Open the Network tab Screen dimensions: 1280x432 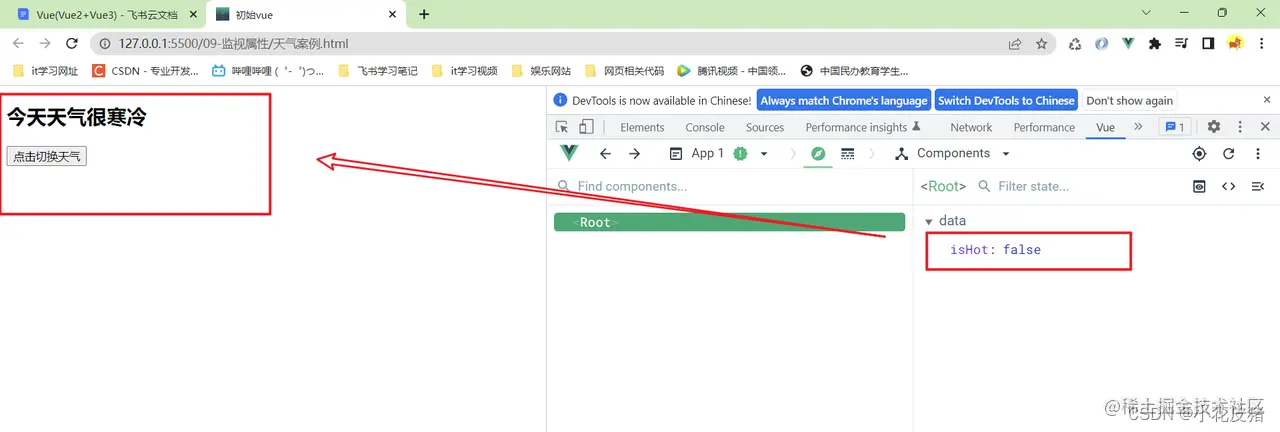tap(971, 127)
